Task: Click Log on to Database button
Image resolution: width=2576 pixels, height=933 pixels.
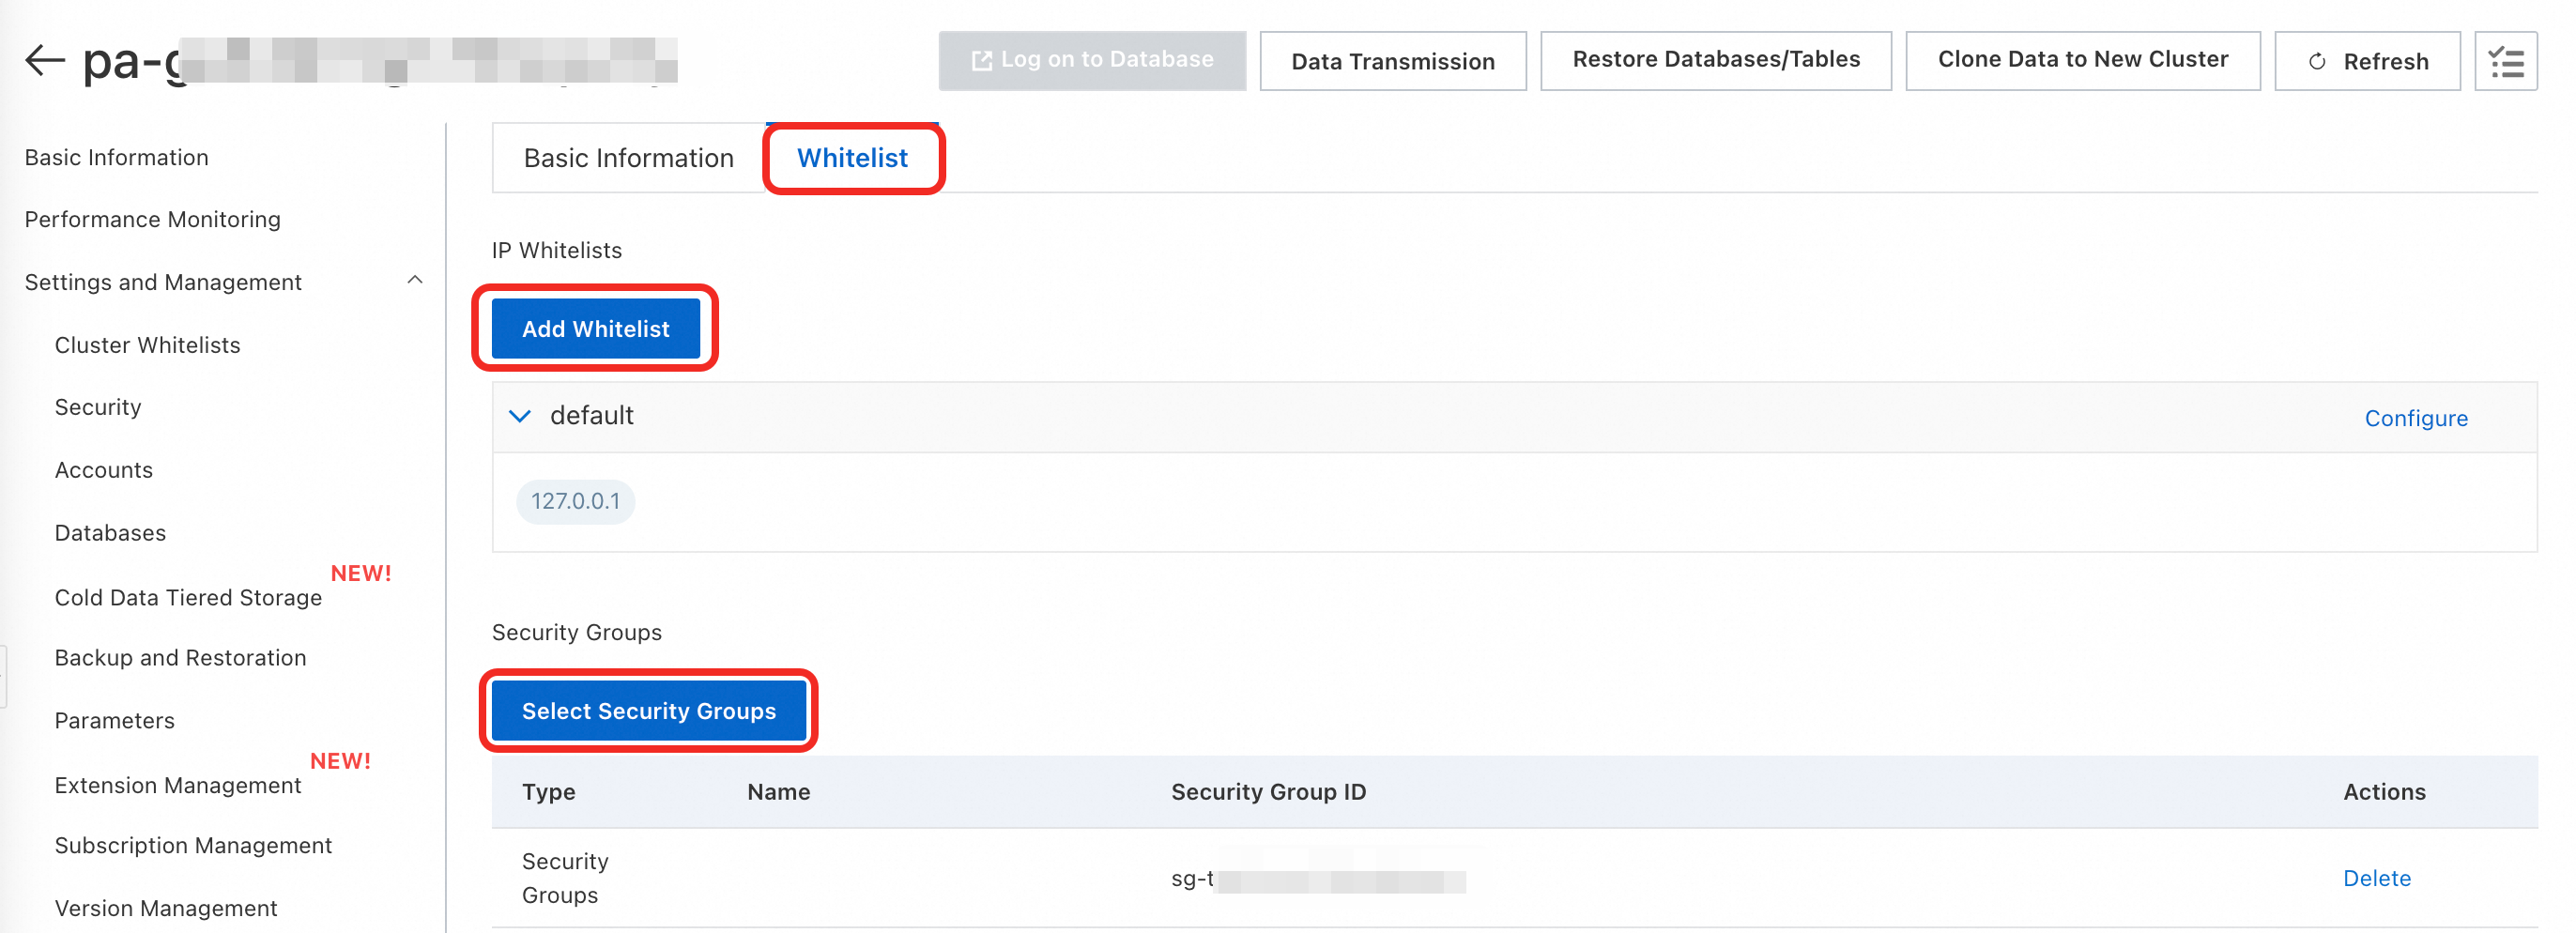Action: click(x=1092, y=60)
